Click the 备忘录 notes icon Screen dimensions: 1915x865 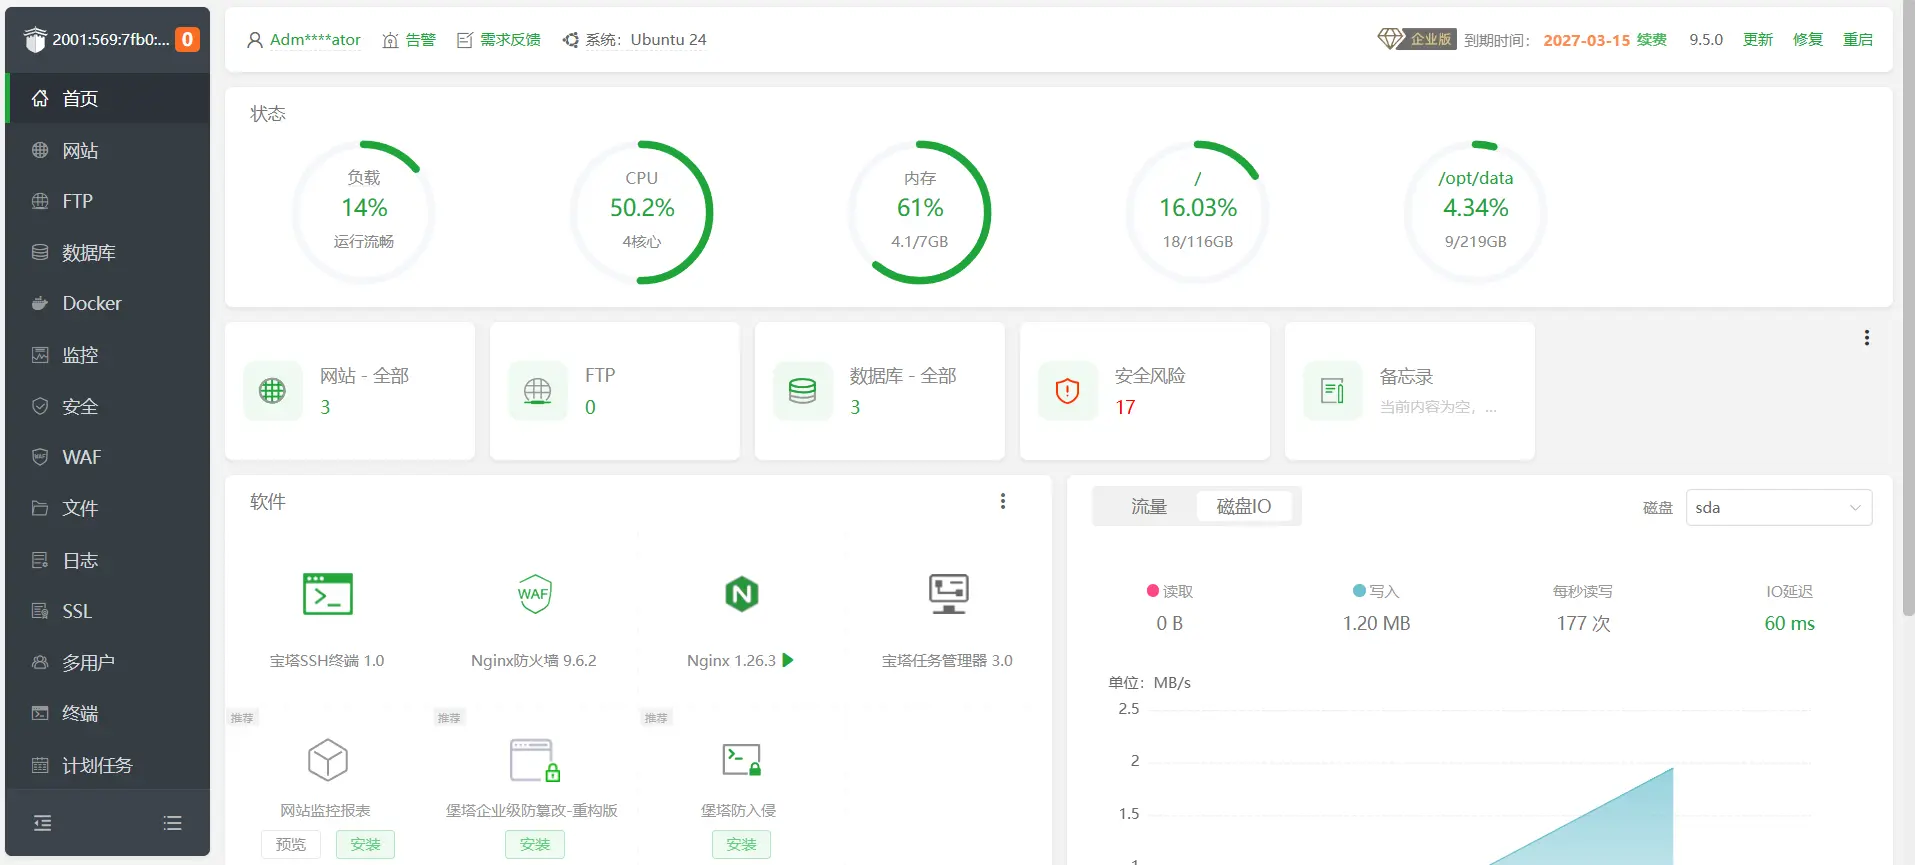pyautogui.click(x=1333, y=391)
